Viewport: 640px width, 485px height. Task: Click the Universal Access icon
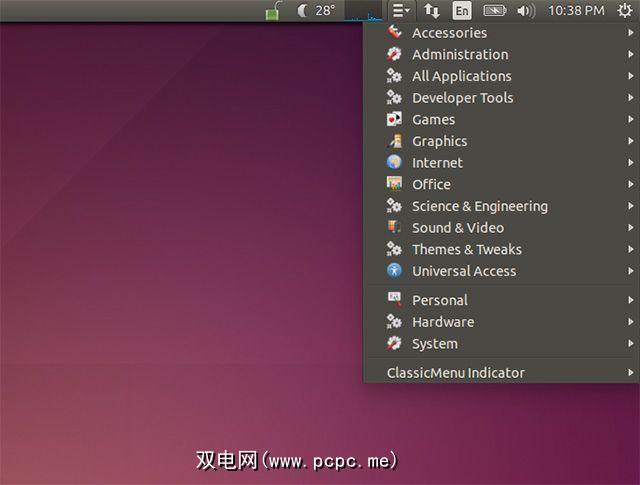point(394,271)
